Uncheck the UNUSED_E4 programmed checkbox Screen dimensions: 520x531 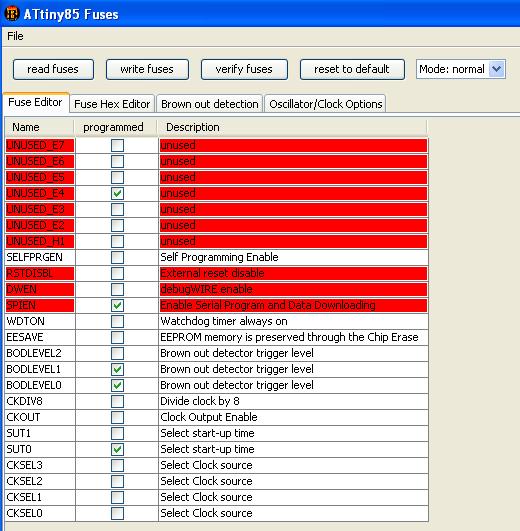pos(117,193)
